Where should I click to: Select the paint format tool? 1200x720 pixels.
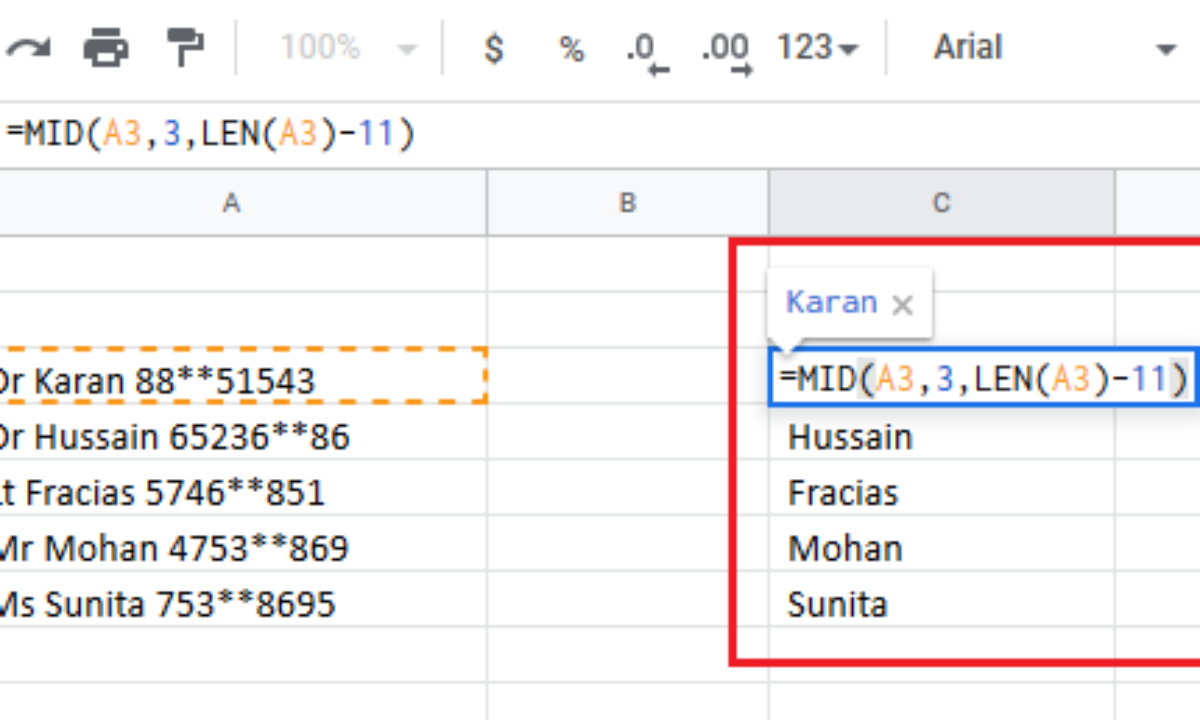pyautogui.click(x=184, y=47)
